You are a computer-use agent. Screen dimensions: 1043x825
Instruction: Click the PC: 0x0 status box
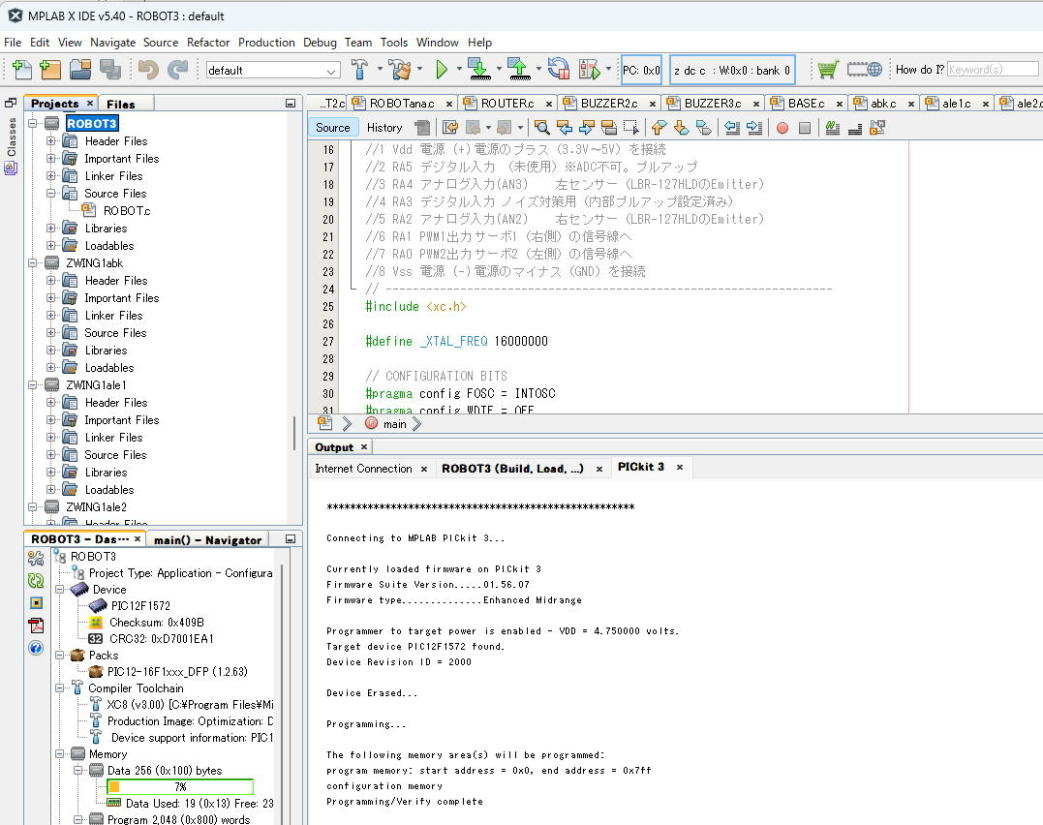[x=641, y=70]
